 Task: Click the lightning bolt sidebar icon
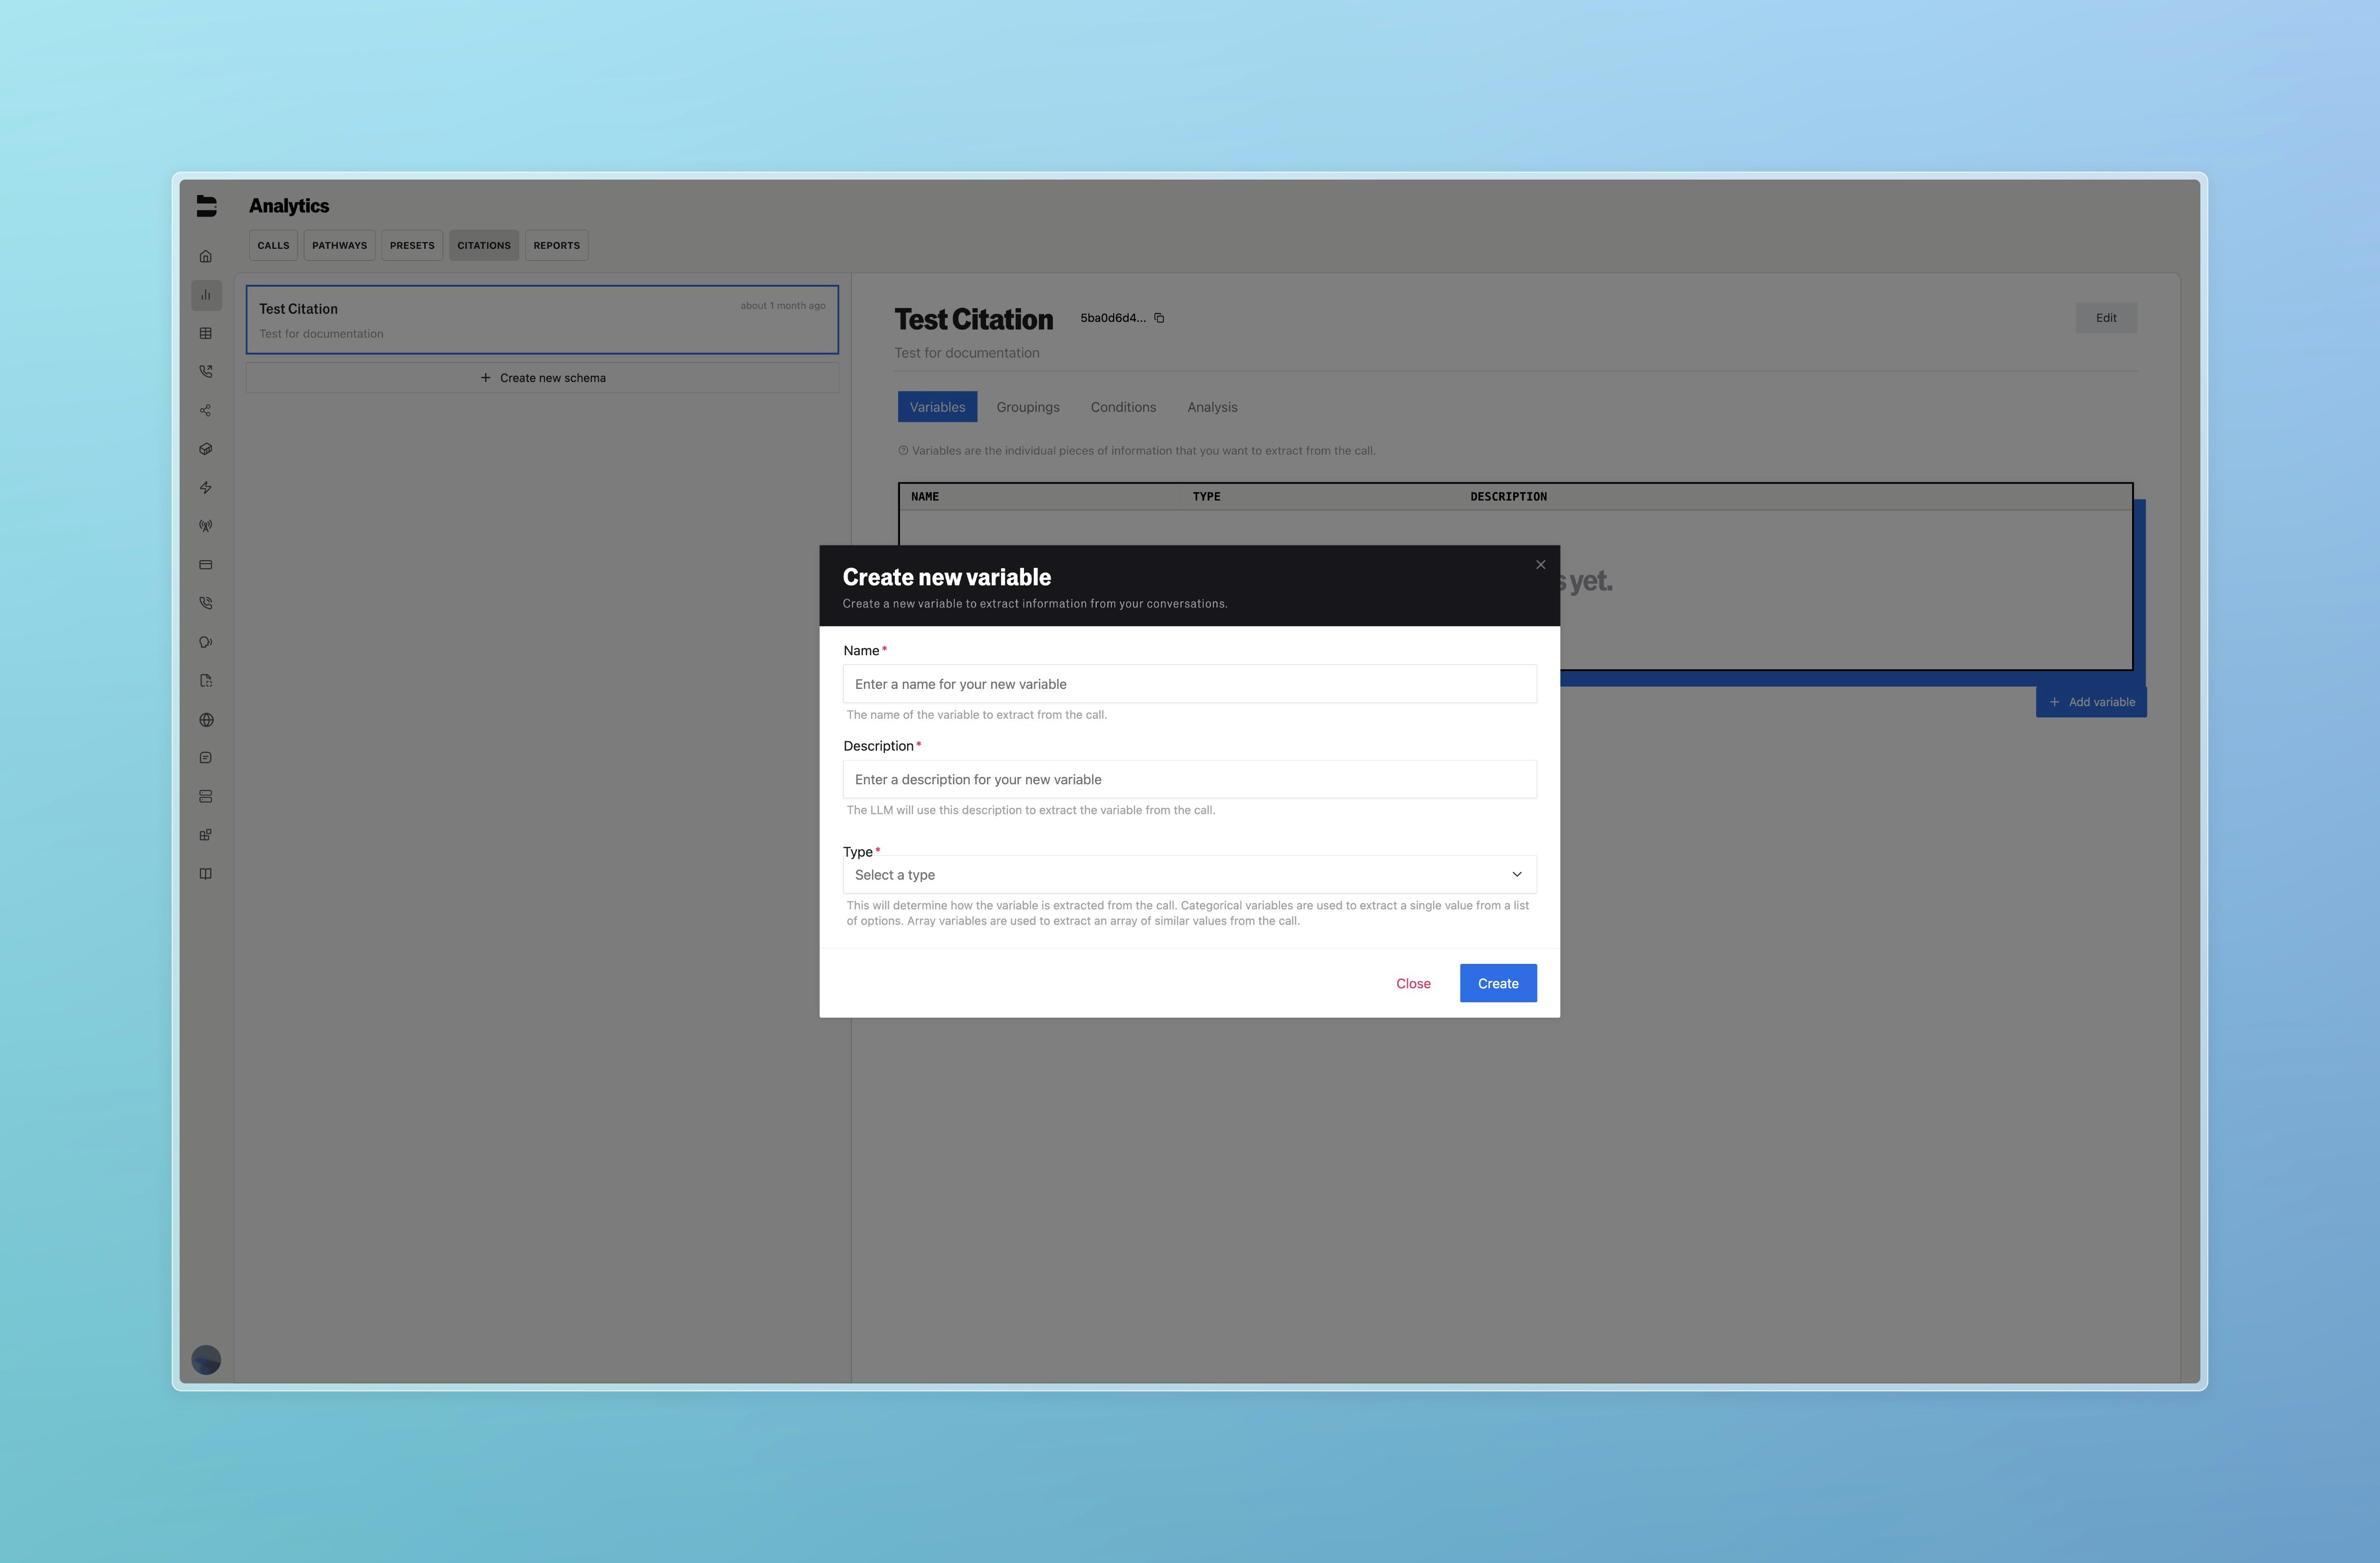tap(206, 488)
